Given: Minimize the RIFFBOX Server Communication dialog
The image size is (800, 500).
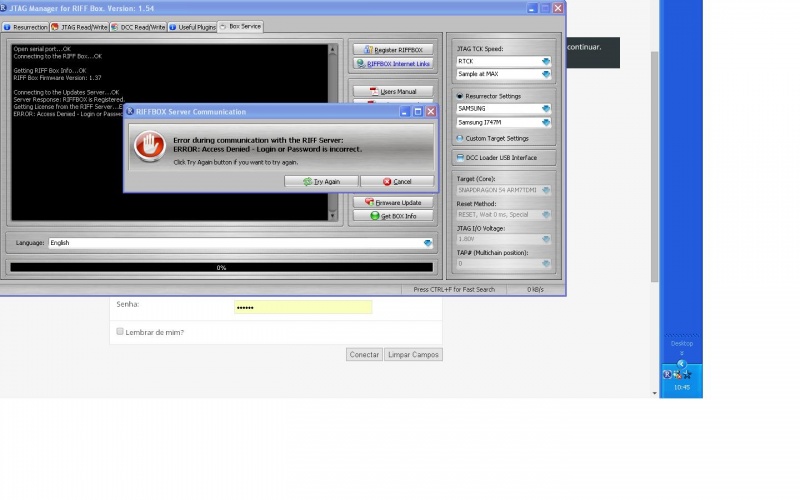Looking at the screenshot, I should pyautogui.click(x=405, y=111).
